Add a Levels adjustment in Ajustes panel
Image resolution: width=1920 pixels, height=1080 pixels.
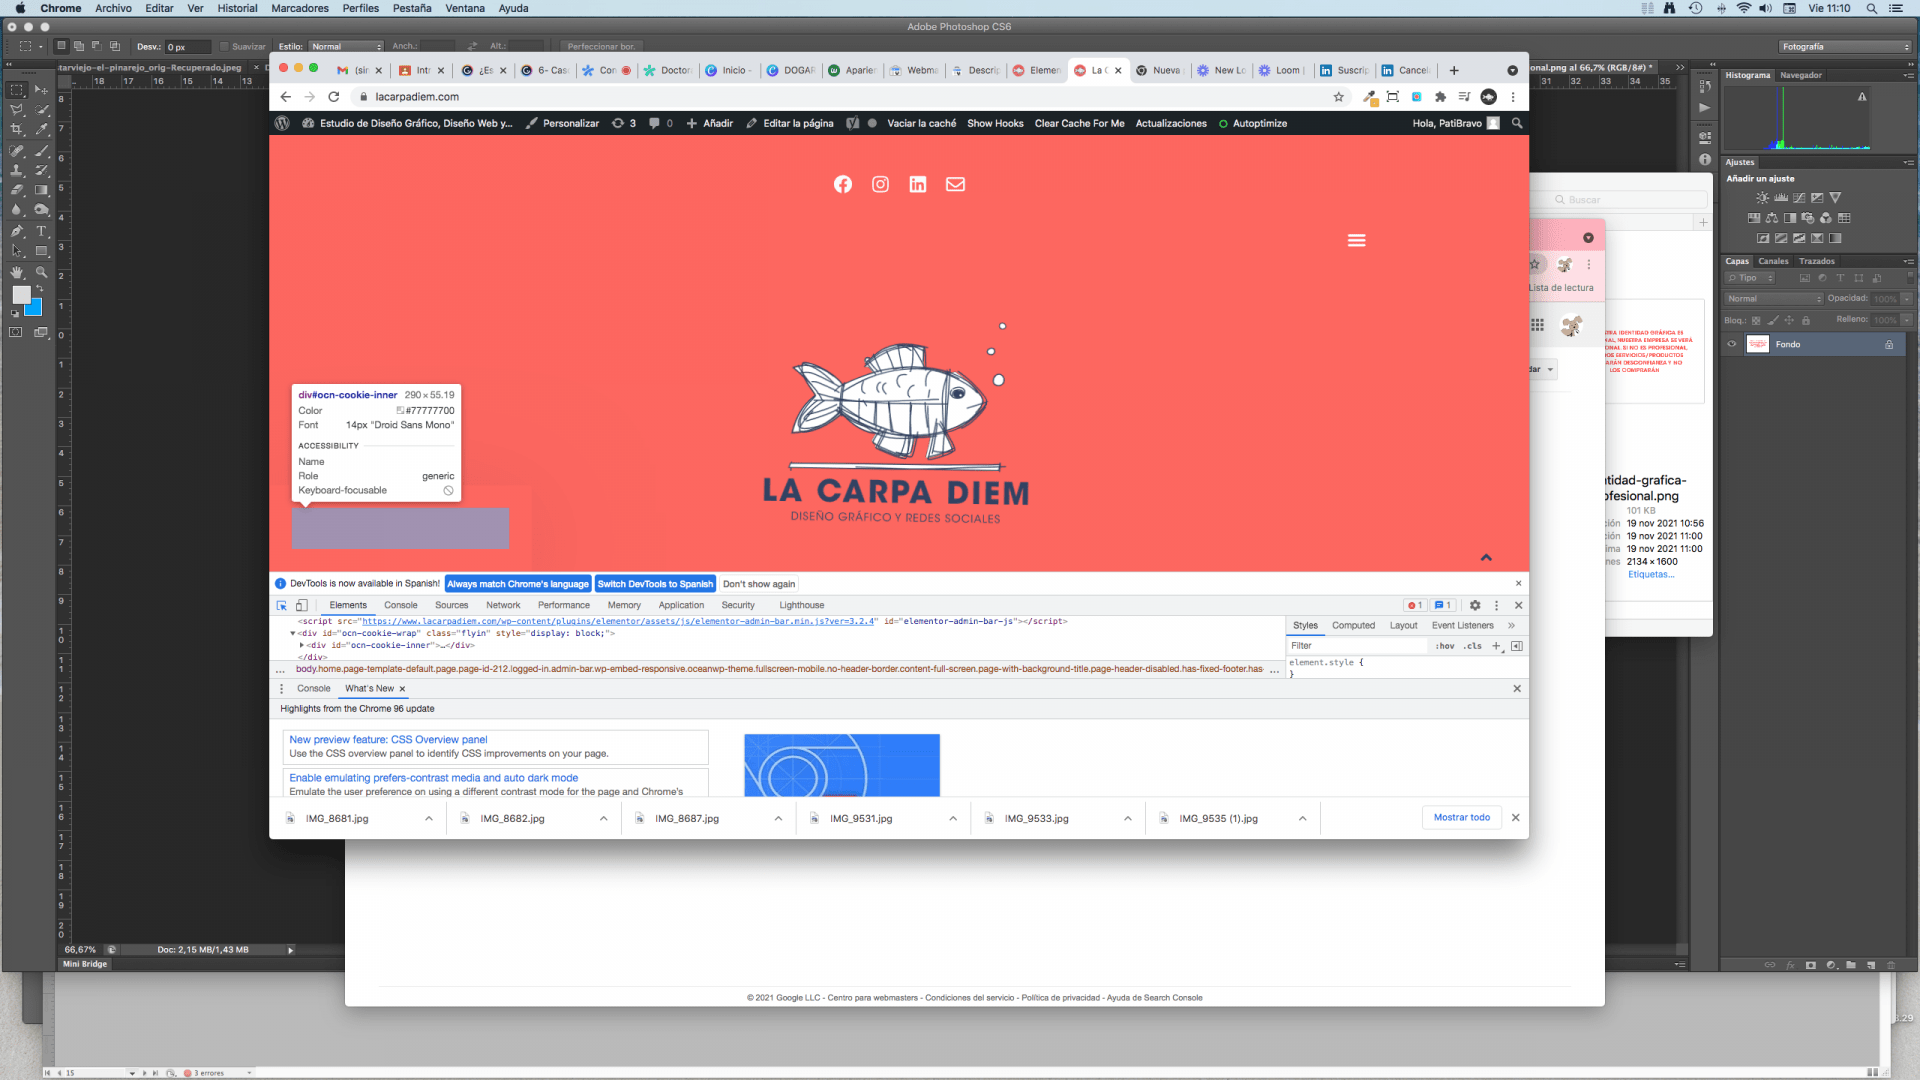pyautogui.click(x=1781, y=198)
